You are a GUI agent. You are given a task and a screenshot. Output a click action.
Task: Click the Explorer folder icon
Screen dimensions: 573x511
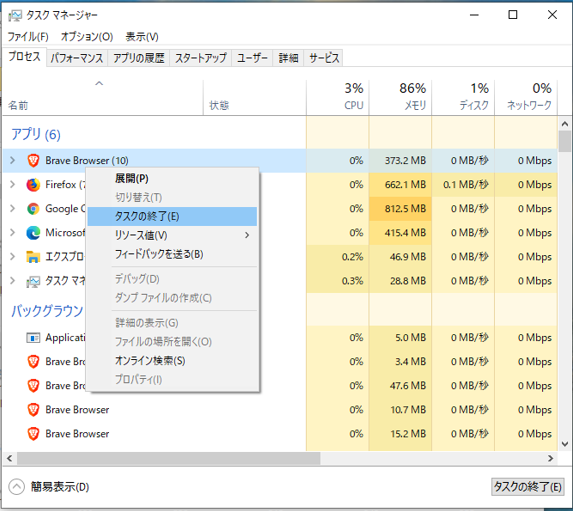click(x=33, y=257)
